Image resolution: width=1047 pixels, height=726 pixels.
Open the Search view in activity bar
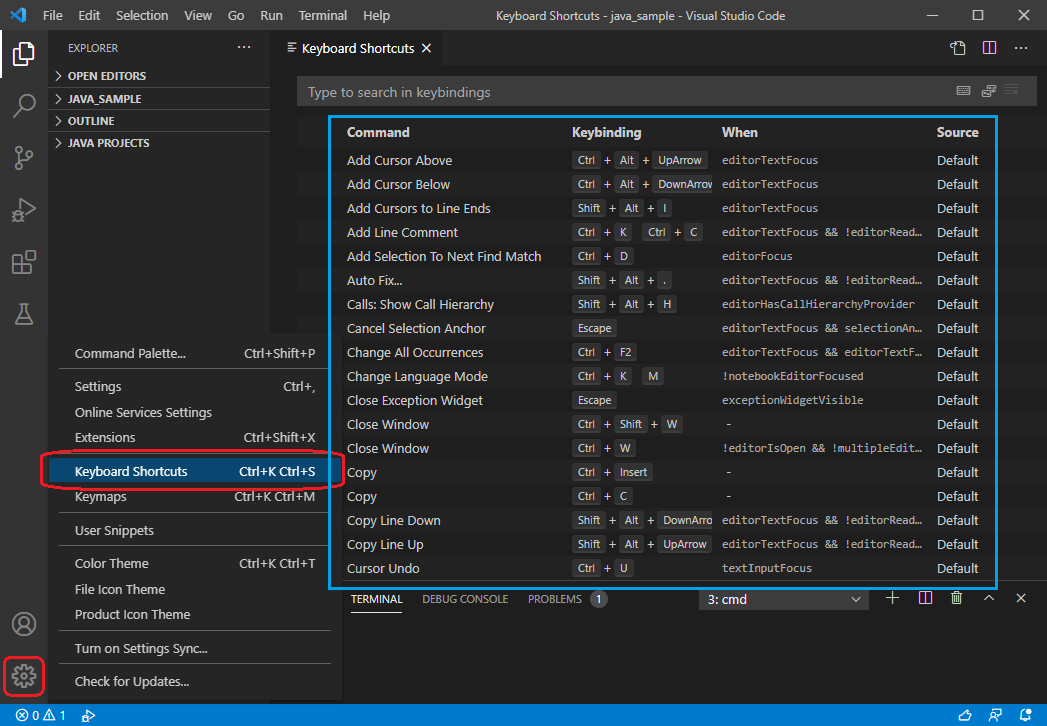24,106
